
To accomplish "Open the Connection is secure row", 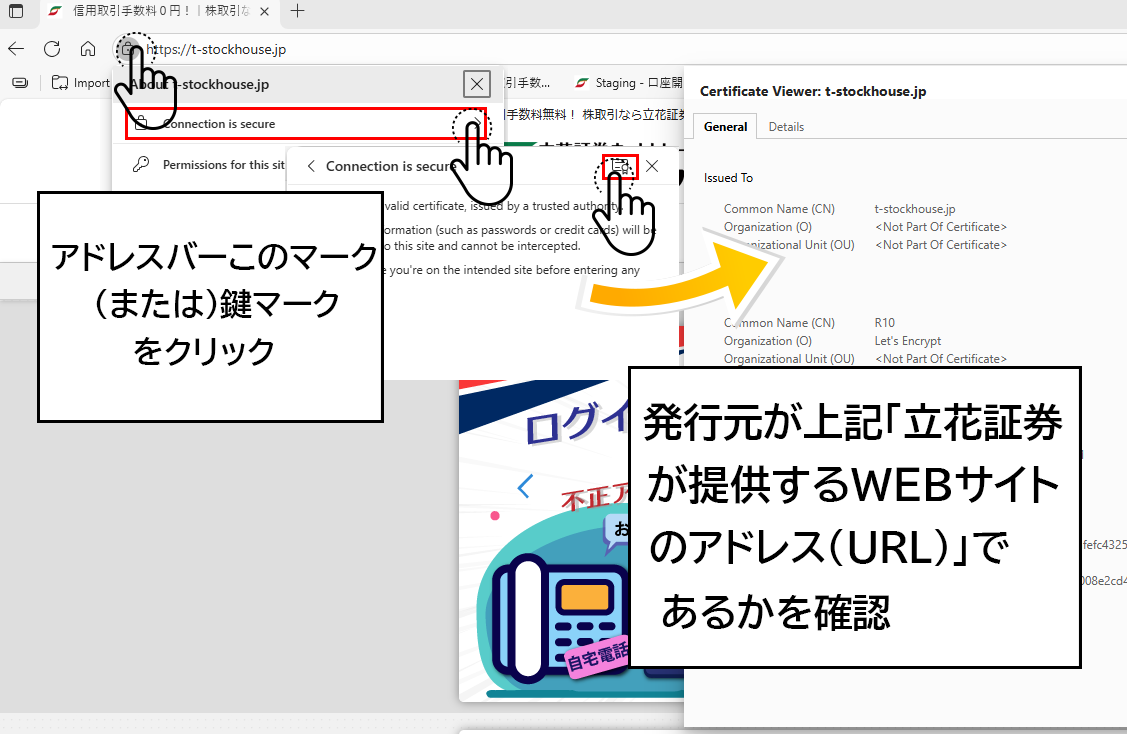I will [x=307, y=124].
